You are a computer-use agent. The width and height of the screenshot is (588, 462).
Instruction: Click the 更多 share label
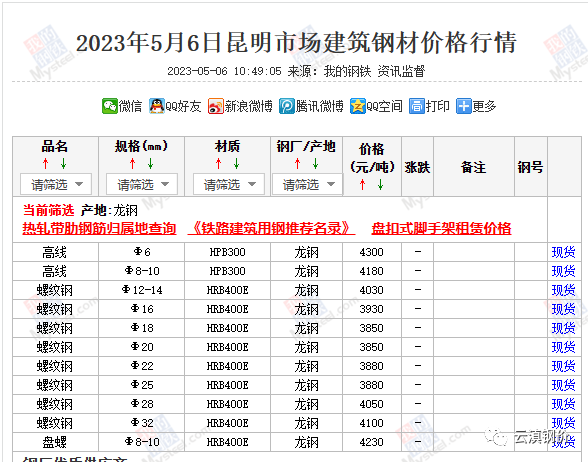[x=484, y=106]
